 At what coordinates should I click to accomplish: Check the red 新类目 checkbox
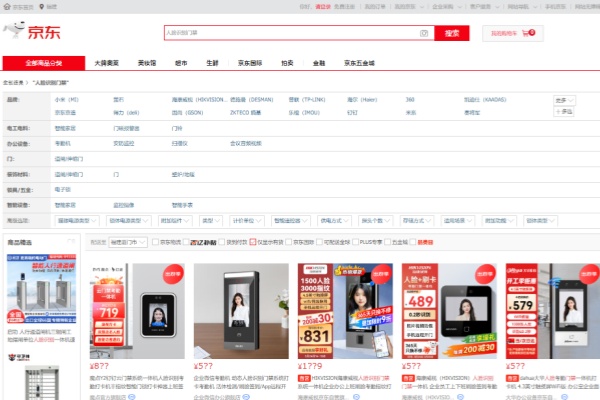pos(412,242)
